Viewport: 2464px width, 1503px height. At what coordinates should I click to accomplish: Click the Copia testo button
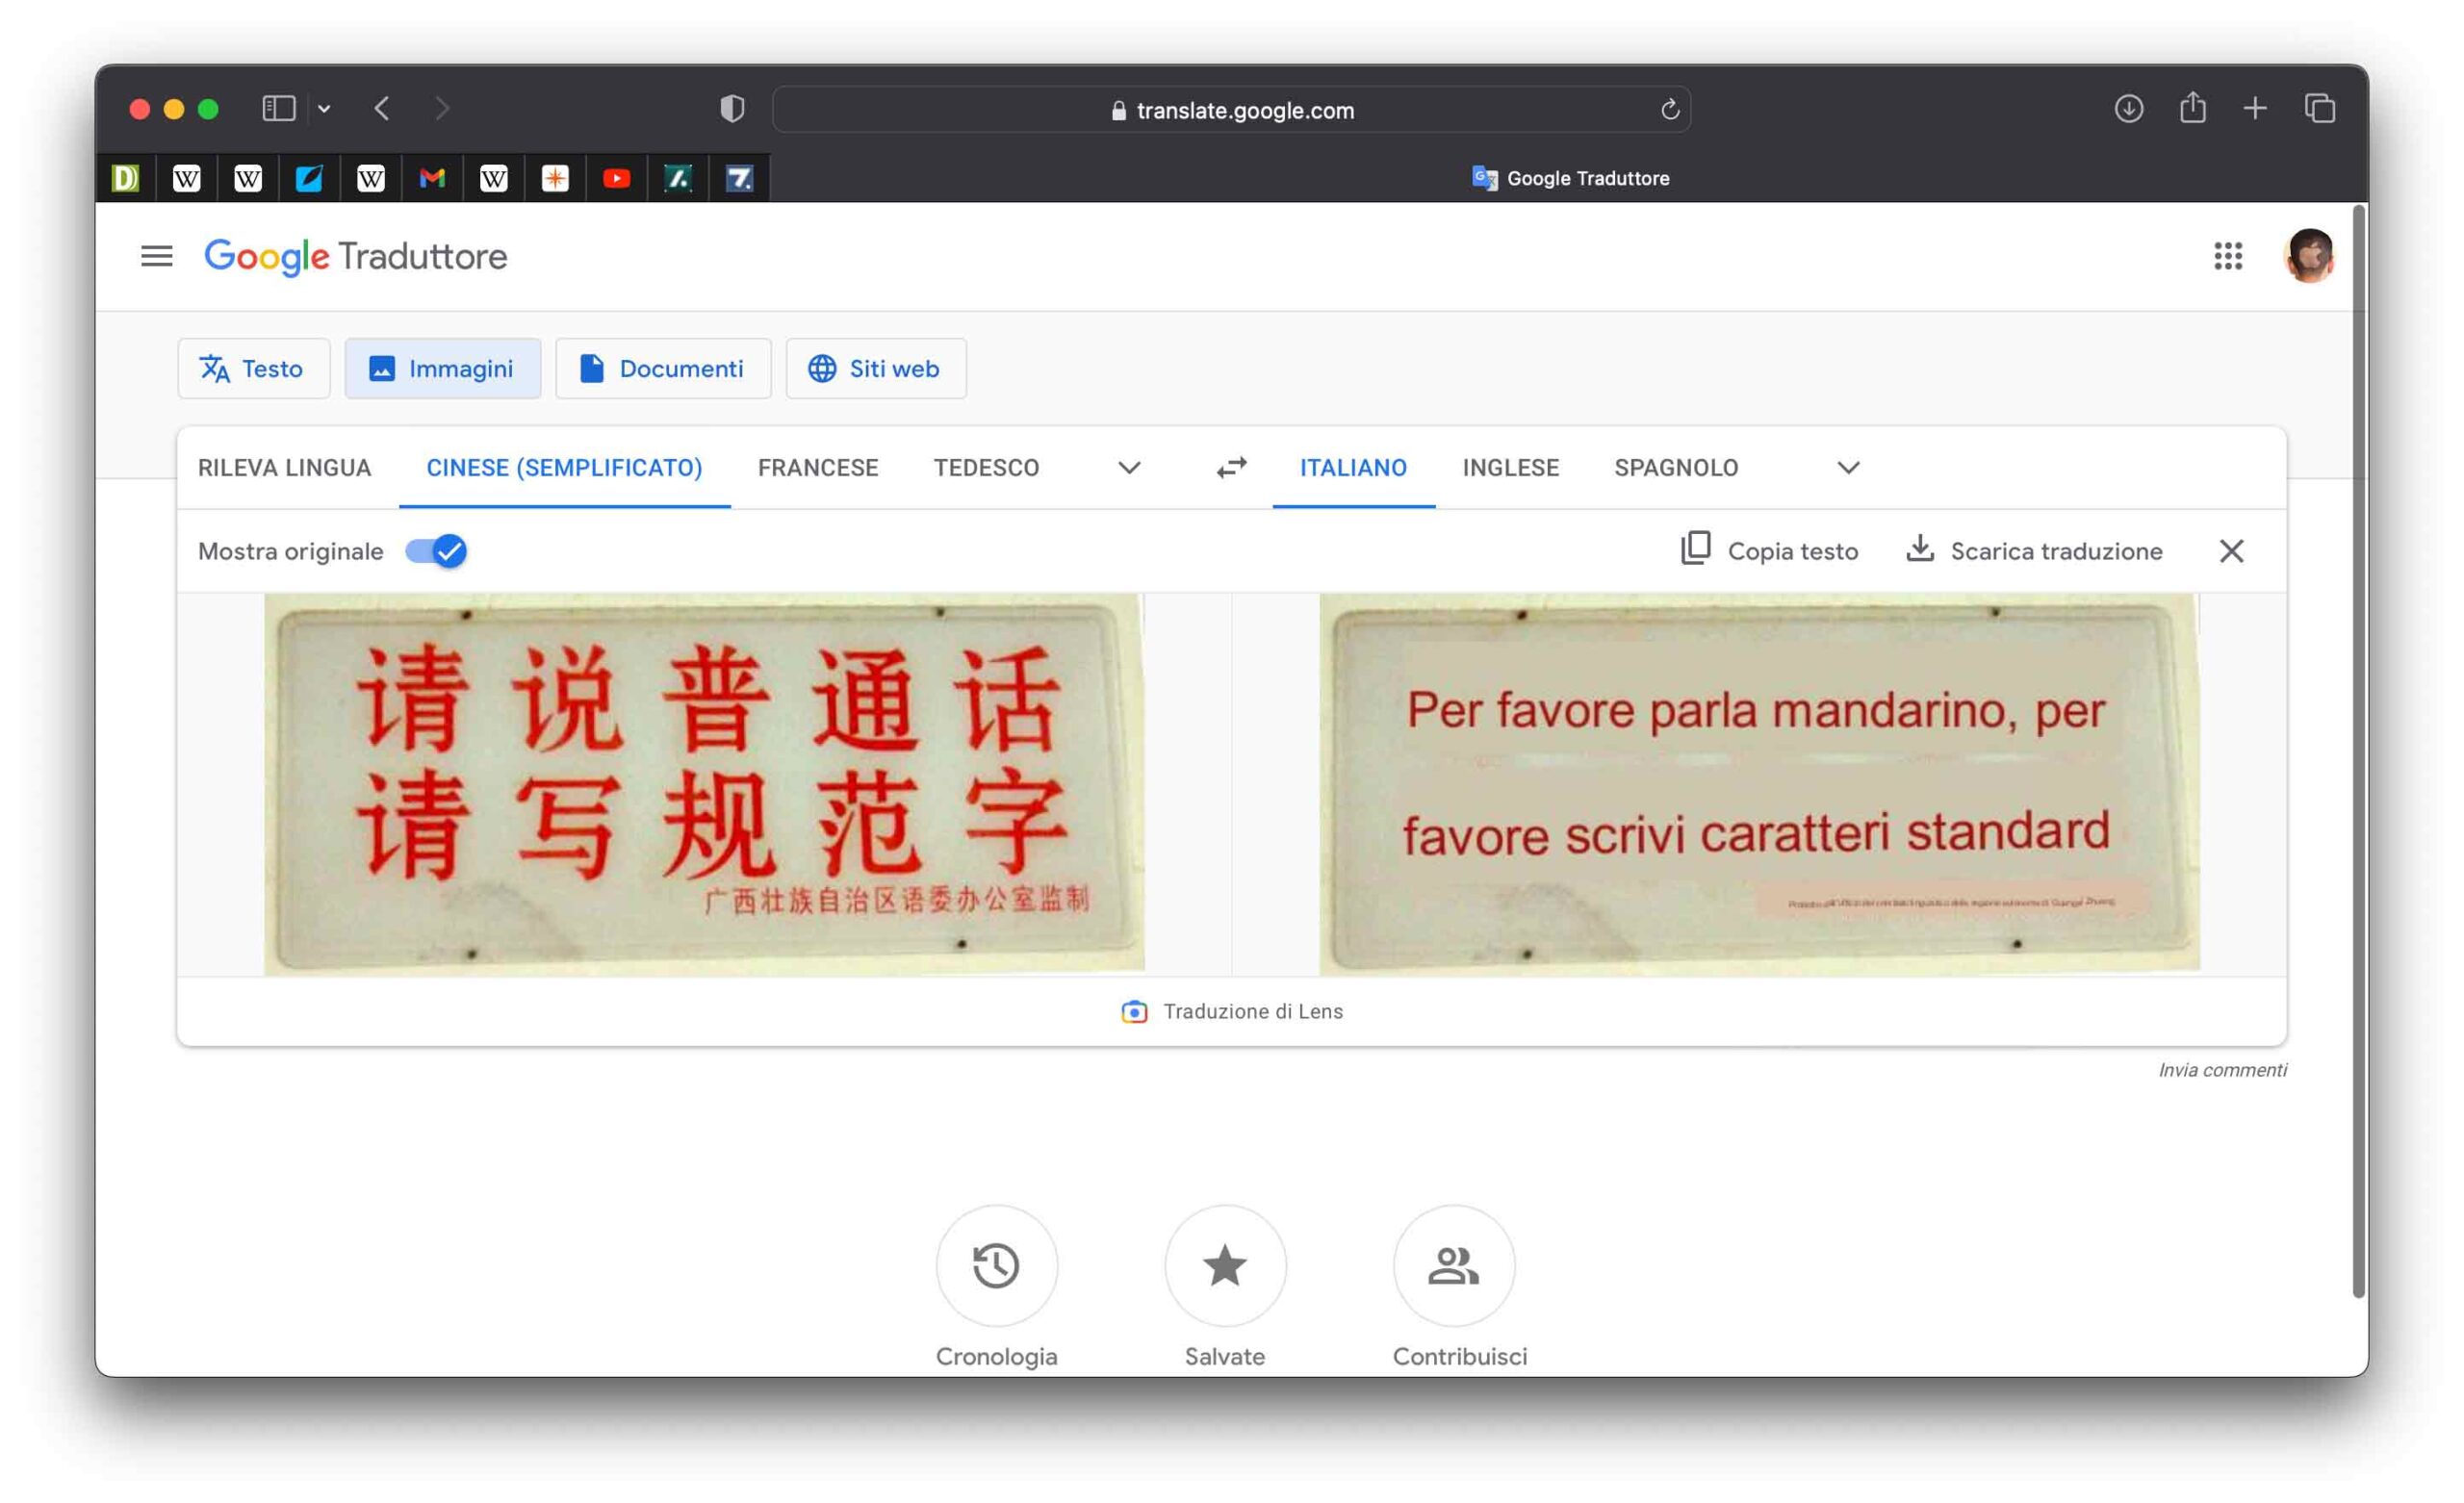[x=1769, y=551]
